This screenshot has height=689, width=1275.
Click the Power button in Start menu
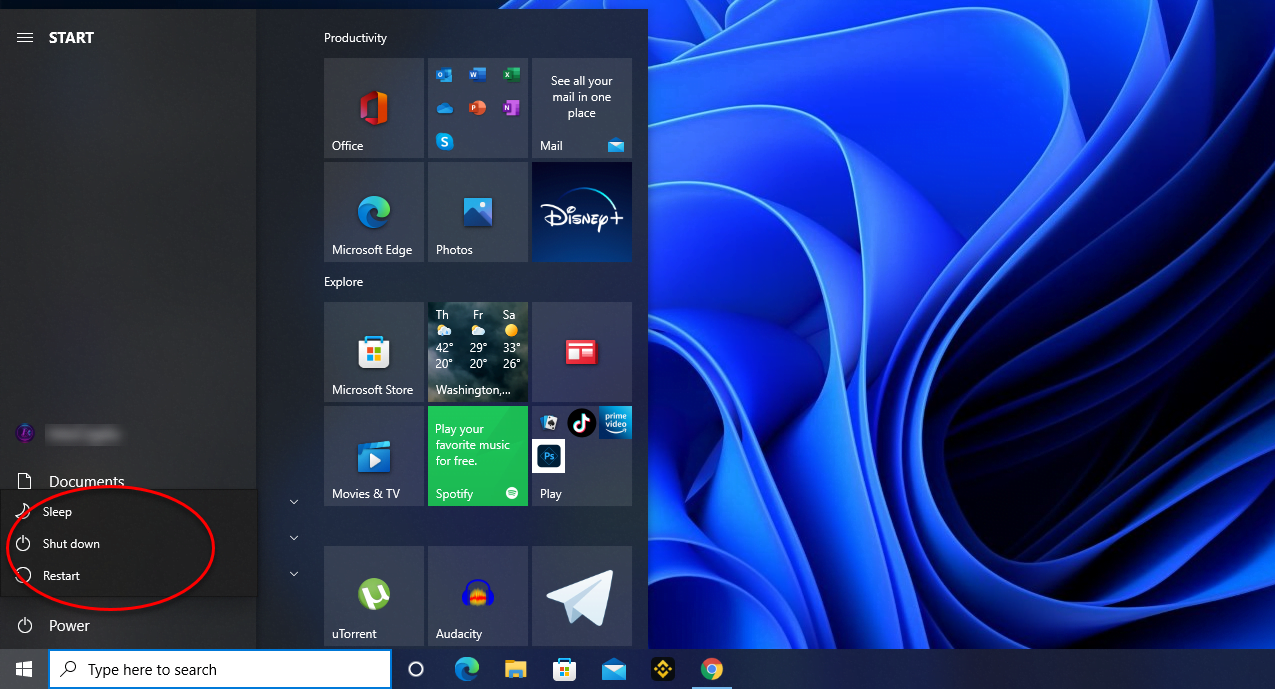128,626
